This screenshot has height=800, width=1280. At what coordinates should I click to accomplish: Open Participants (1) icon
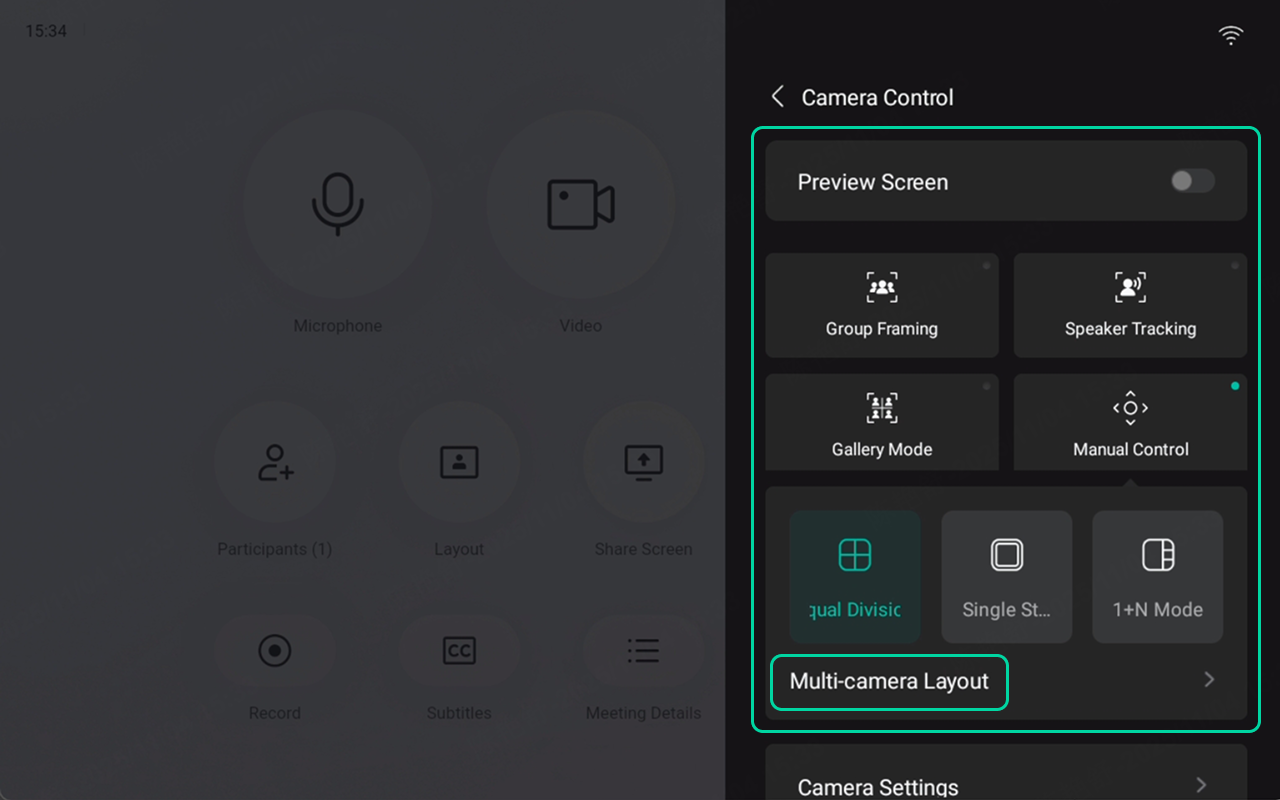tap(275, 463)
